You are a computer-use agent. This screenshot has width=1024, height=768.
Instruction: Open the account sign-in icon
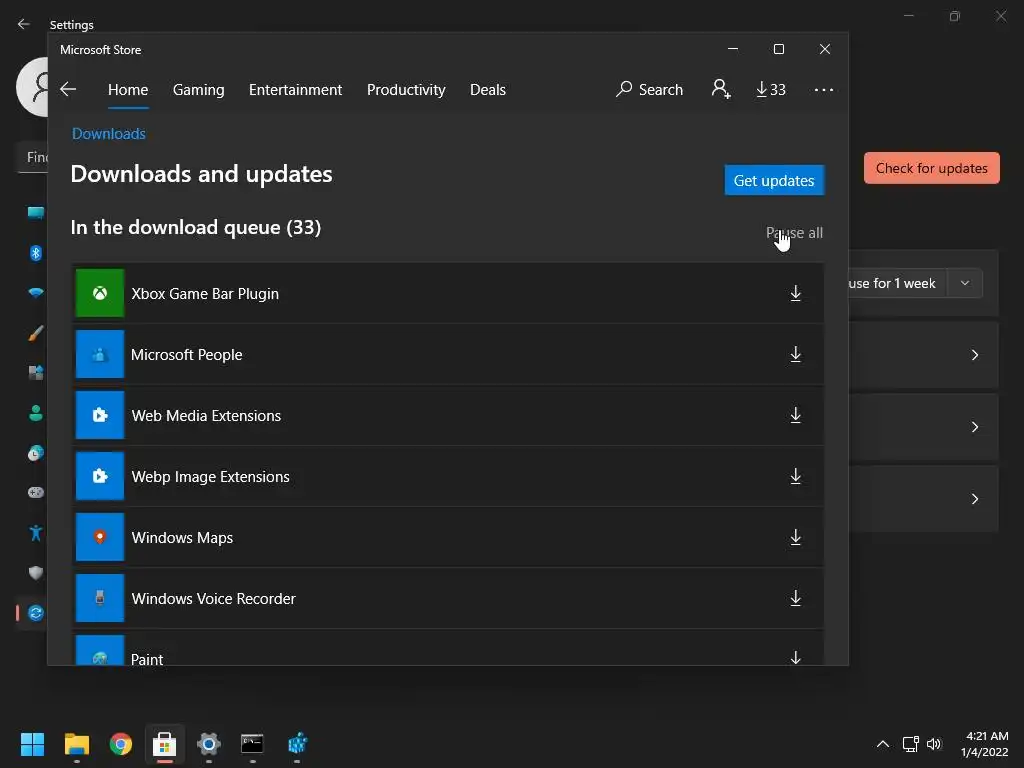(x=721, y=89)
